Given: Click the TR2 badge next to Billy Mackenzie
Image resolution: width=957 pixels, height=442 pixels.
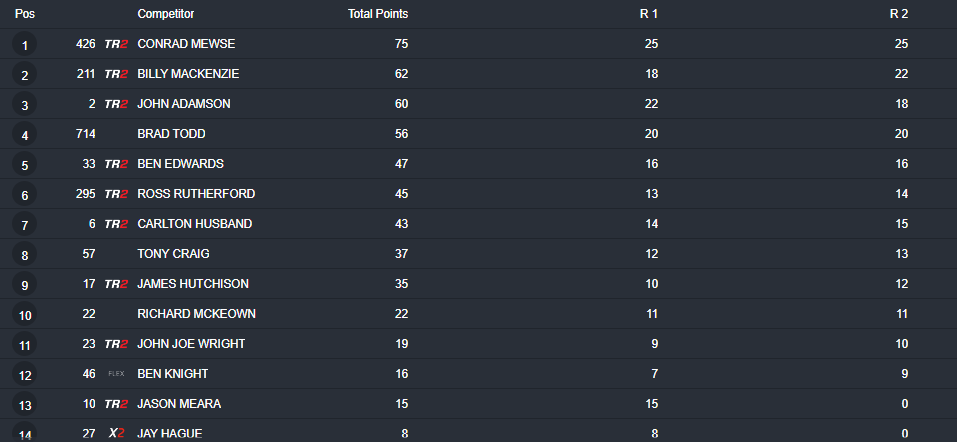Looking at the screenshot, I should tap(116, 74).
